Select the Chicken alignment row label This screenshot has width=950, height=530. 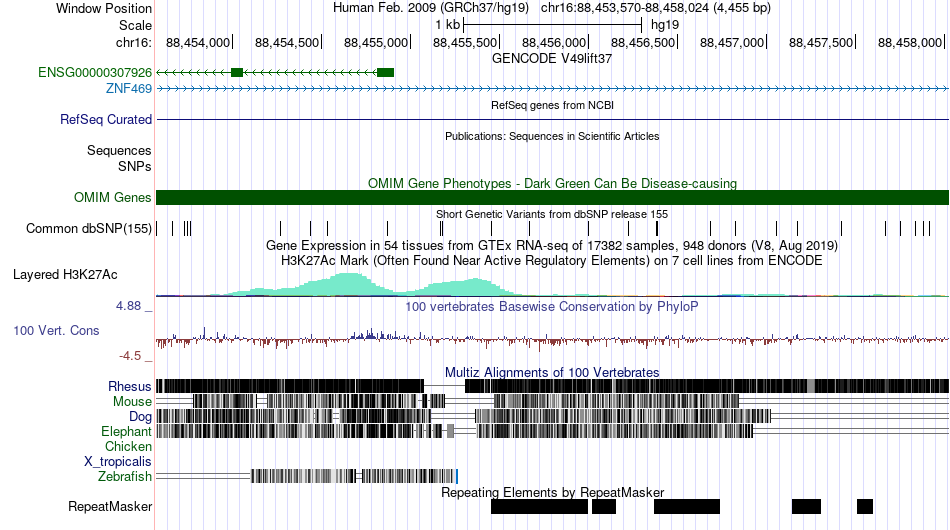[128, 446]
